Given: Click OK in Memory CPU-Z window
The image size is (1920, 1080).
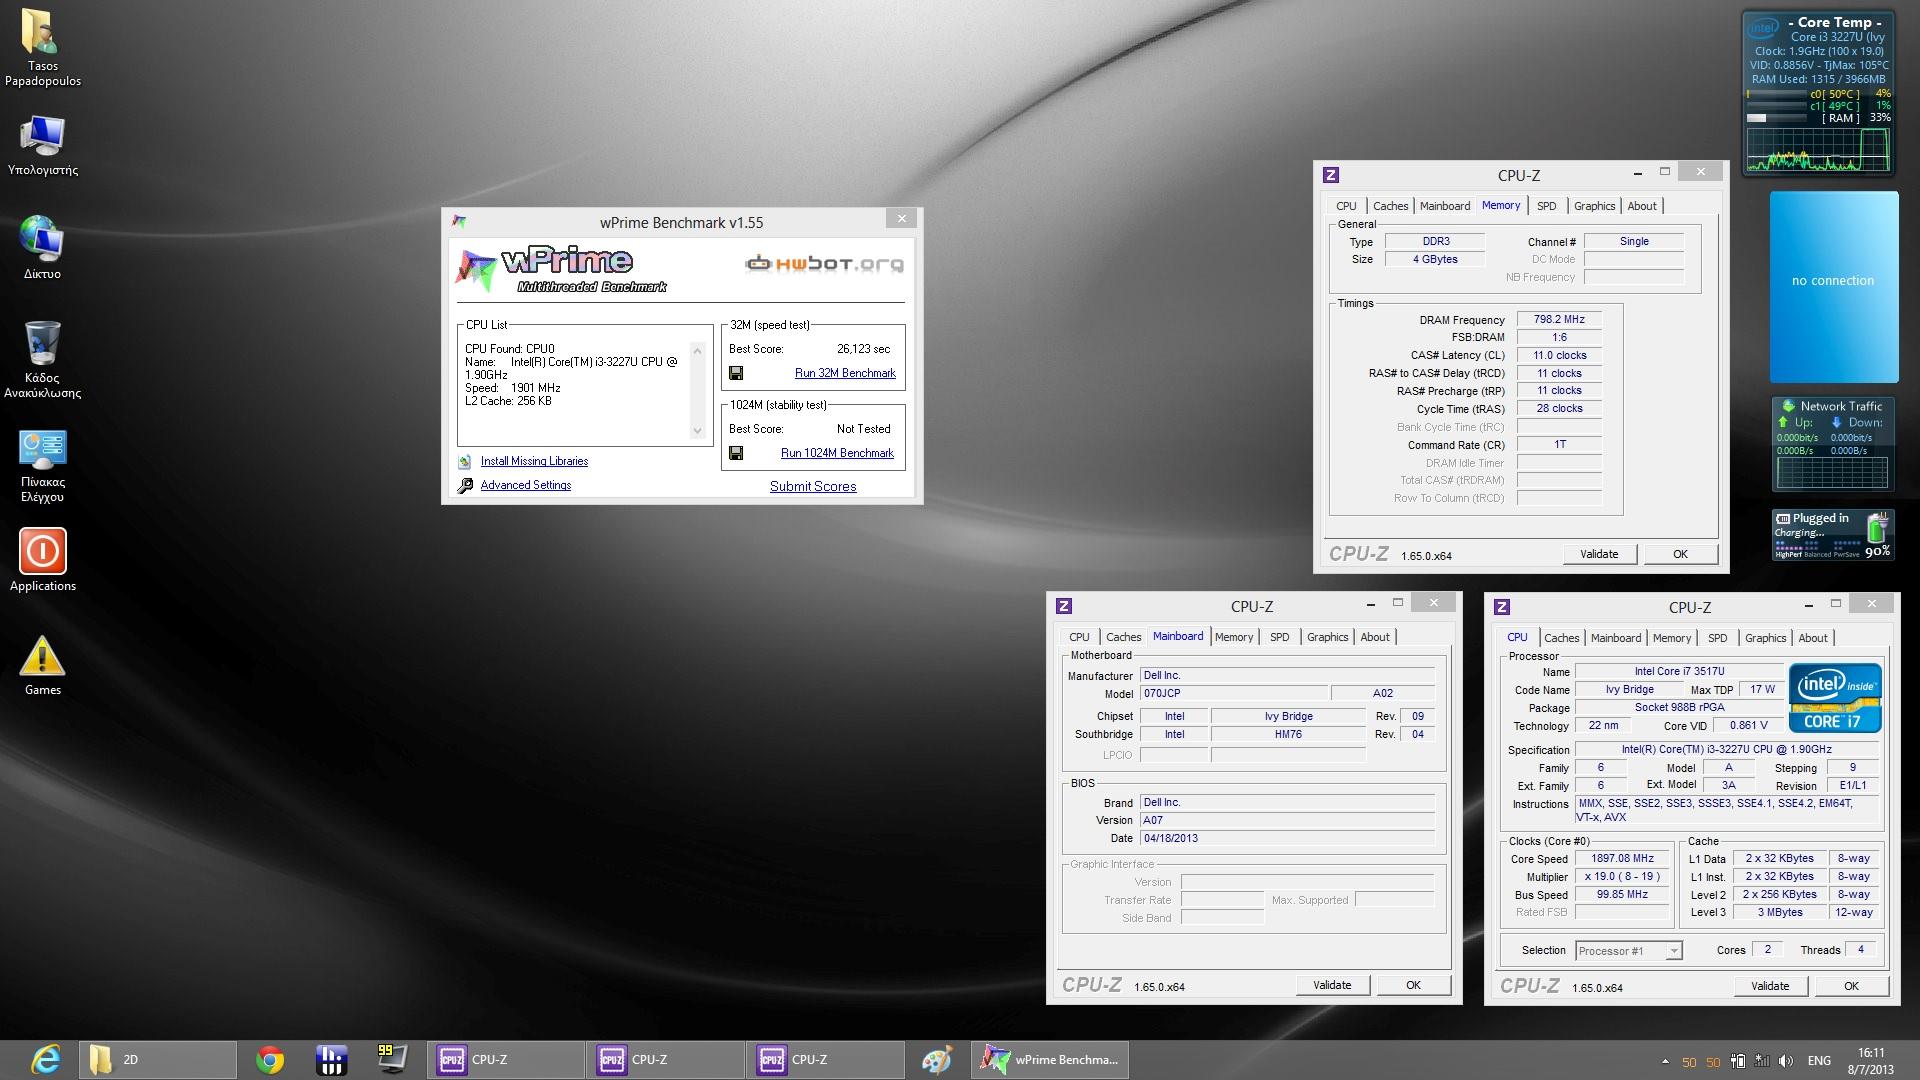Looking at the screenshot, I should coord(1680,554).
